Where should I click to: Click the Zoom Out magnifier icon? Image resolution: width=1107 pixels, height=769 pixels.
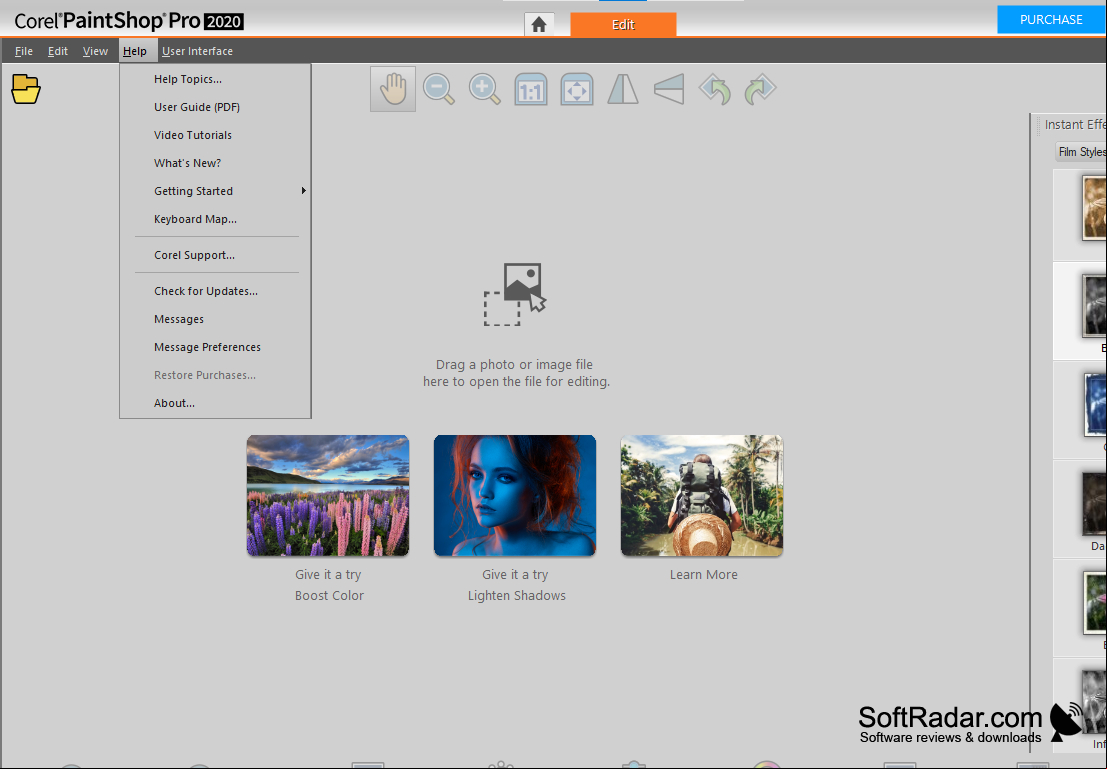pyautogui.click(x=438, y=90)
